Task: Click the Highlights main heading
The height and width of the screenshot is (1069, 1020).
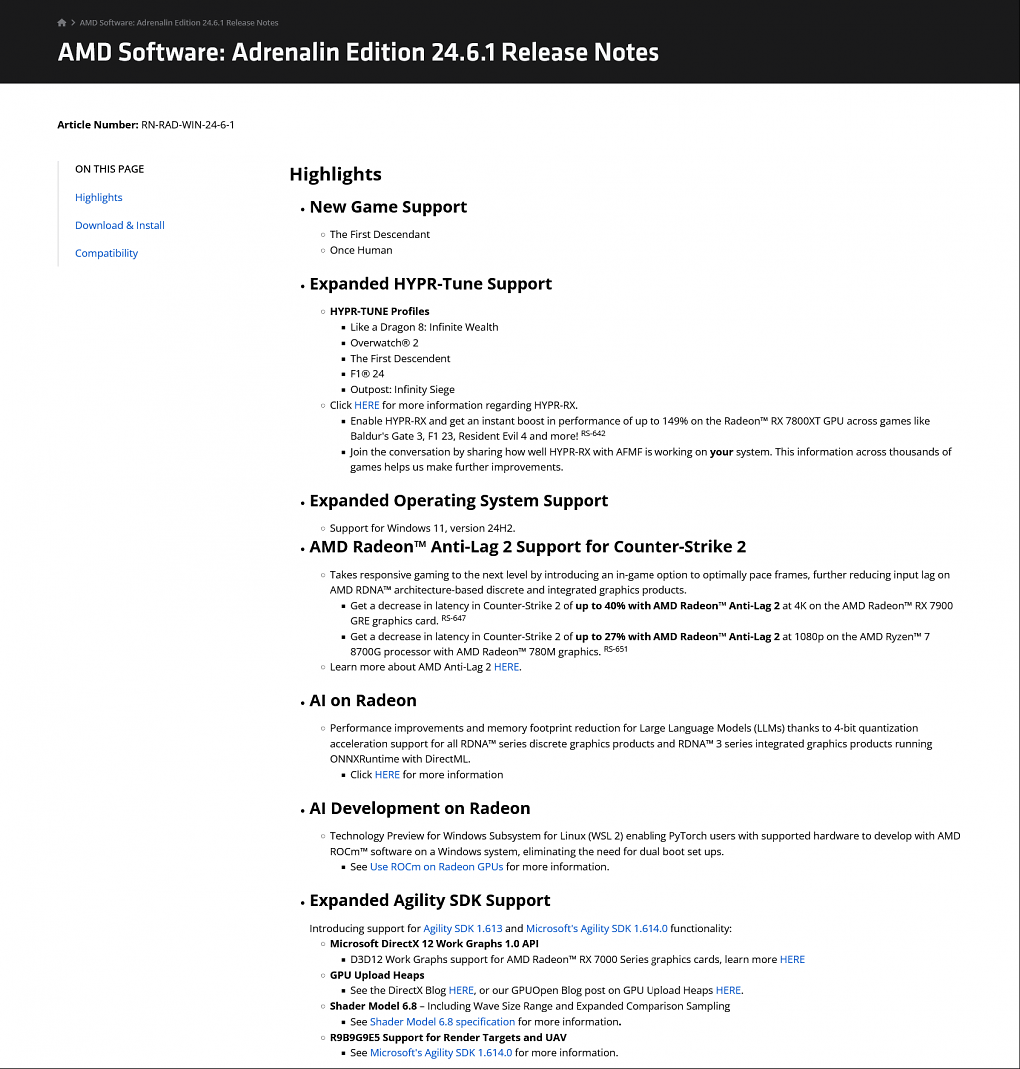Action: click(335, 175)
